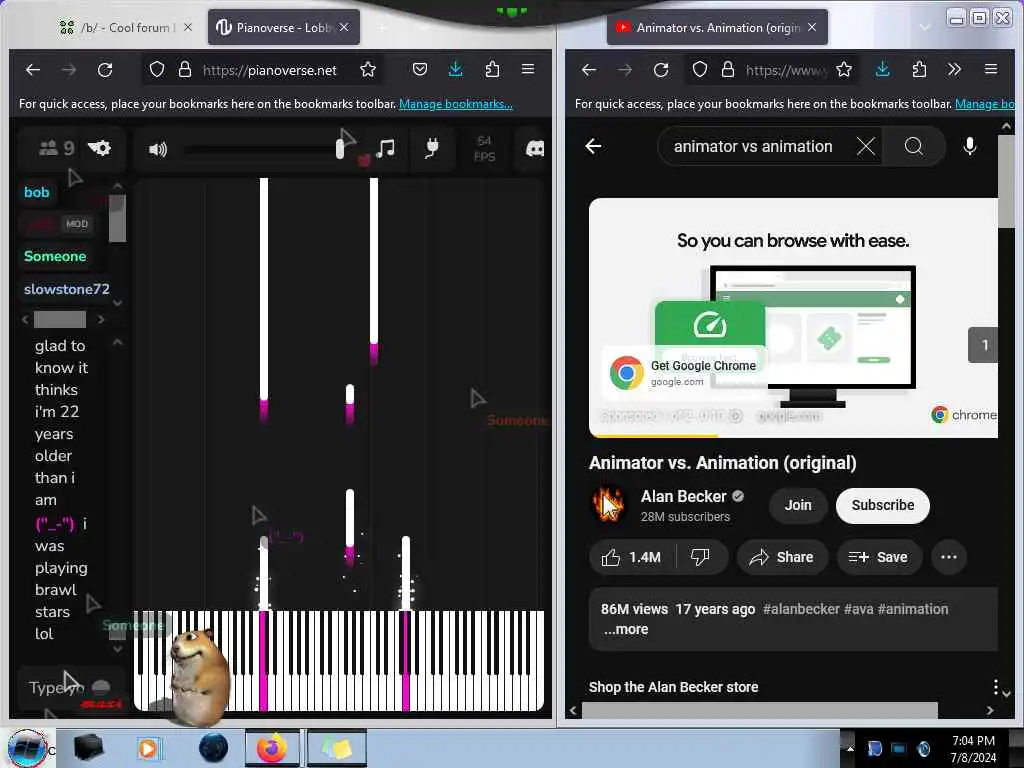Screen dimensions: 1024x768
Task: Dislike the Animator vs. Animation video
Action: (x=700, y=557)
